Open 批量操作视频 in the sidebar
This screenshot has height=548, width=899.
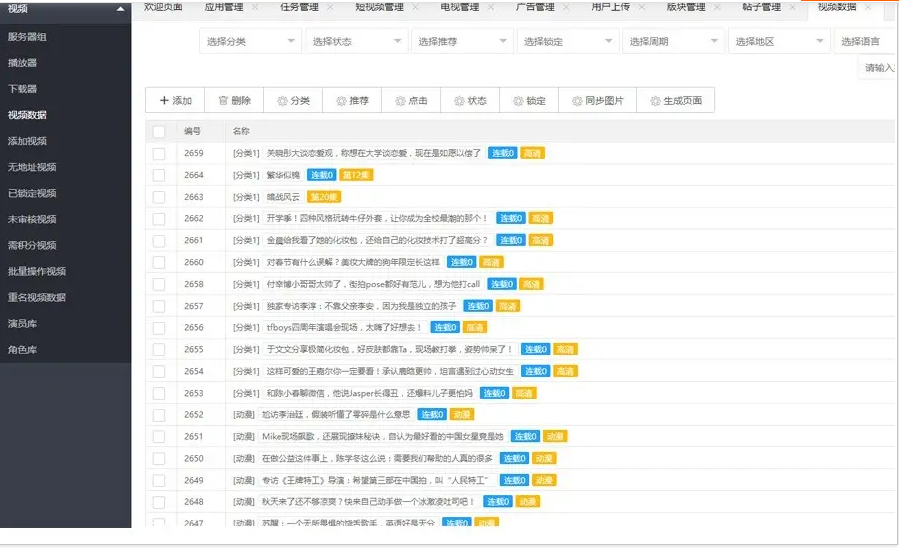[x=37, y=271]
